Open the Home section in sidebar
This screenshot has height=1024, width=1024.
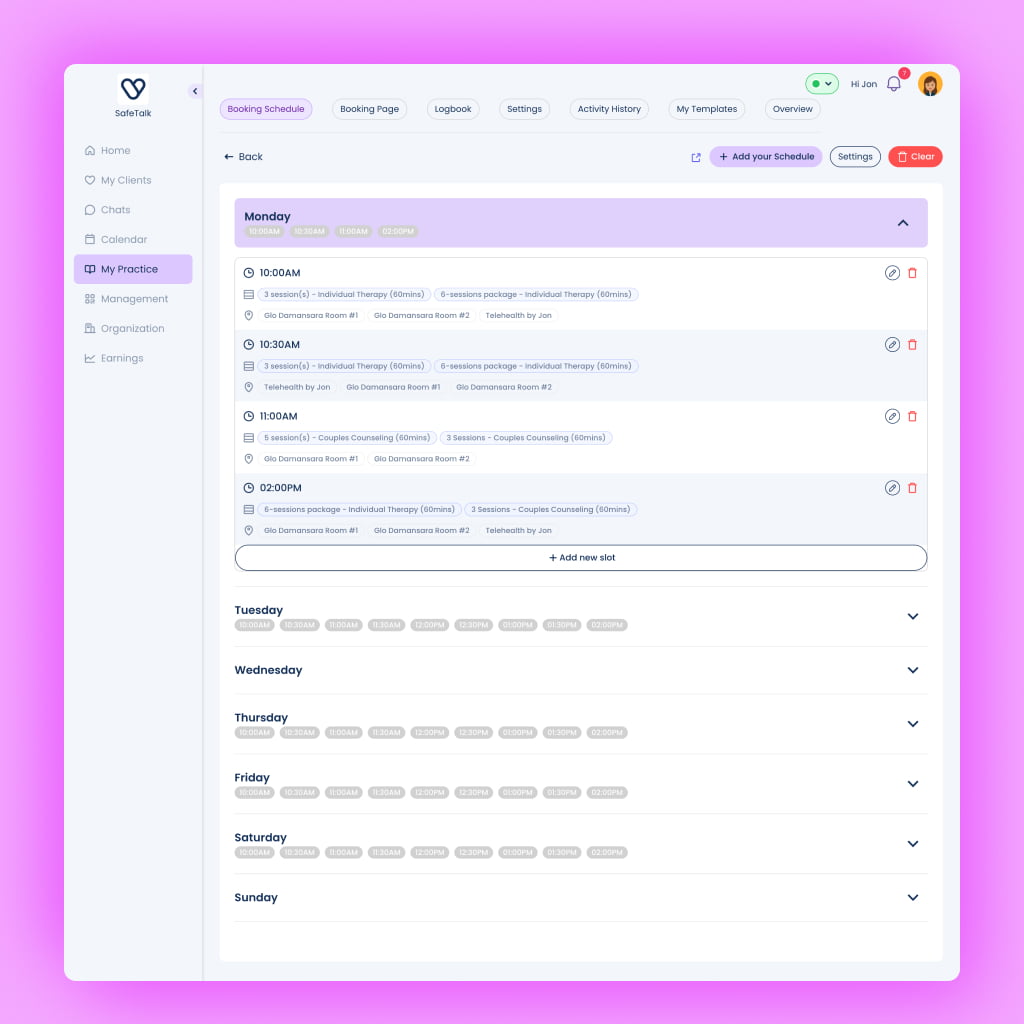point(115,150)
